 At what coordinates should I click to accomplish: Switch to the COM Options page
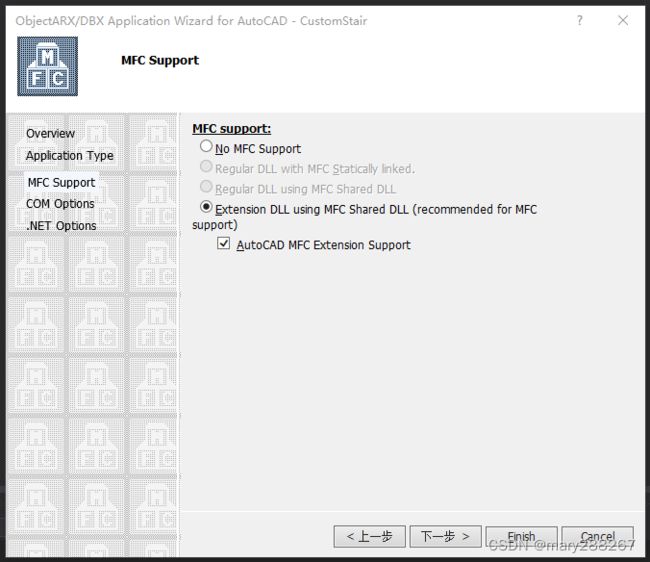coord(60,204)
